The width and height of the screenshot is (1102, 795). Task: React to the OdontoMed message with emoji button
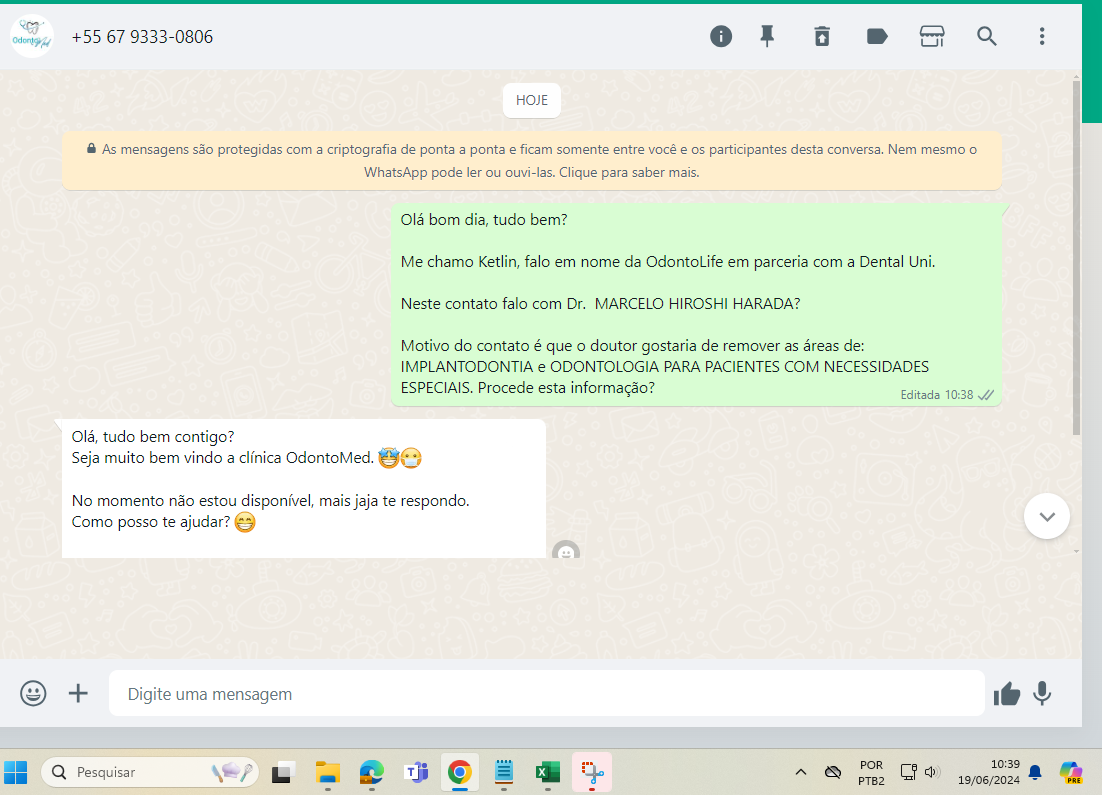click(x=566, y=550)
